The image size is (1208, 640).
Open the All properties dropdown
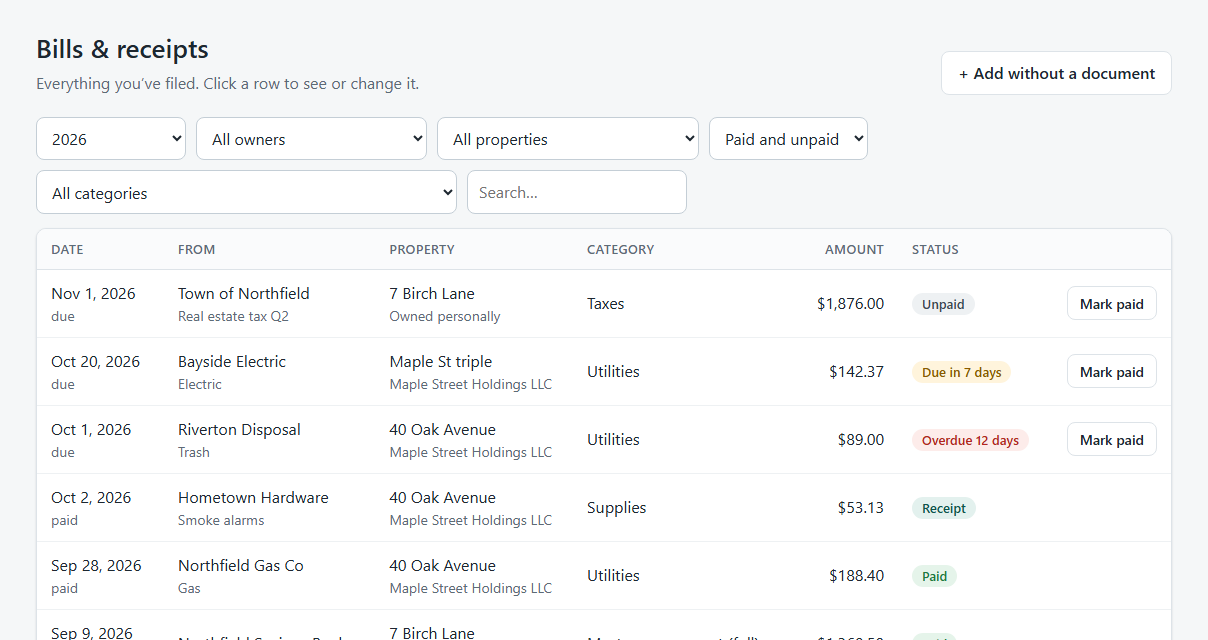click(x=568, y=139)
